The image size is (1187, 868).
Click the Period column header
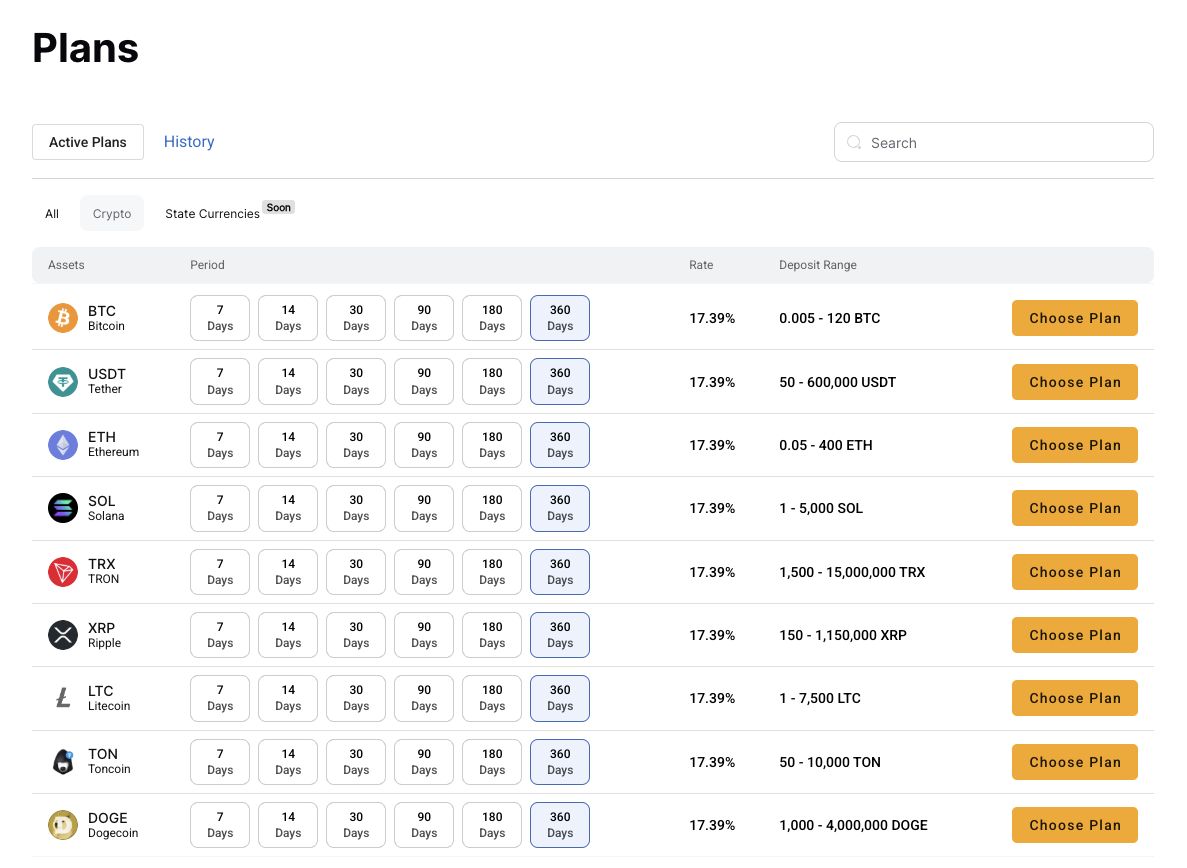pos(207,265)
